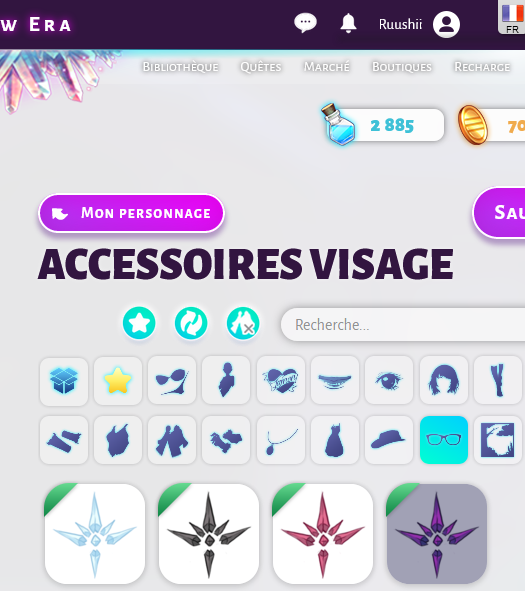Image resolution: width=525 pixels, height=591 pixels.
Task: Toggle the remove-outfit round button
Action: pos(243,323)
